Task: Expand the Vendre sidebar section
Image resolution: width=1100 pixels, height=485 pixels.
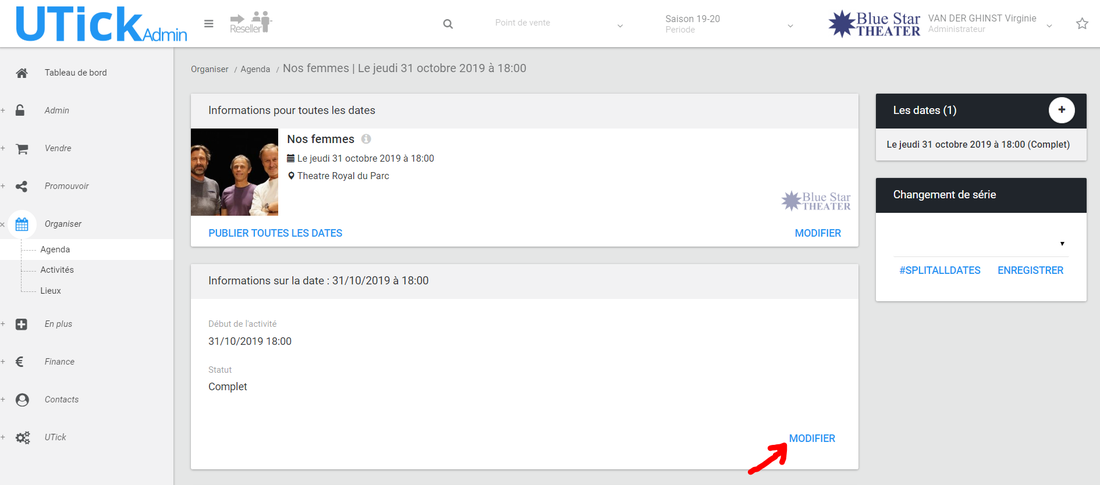Action: tap(56, 148)
